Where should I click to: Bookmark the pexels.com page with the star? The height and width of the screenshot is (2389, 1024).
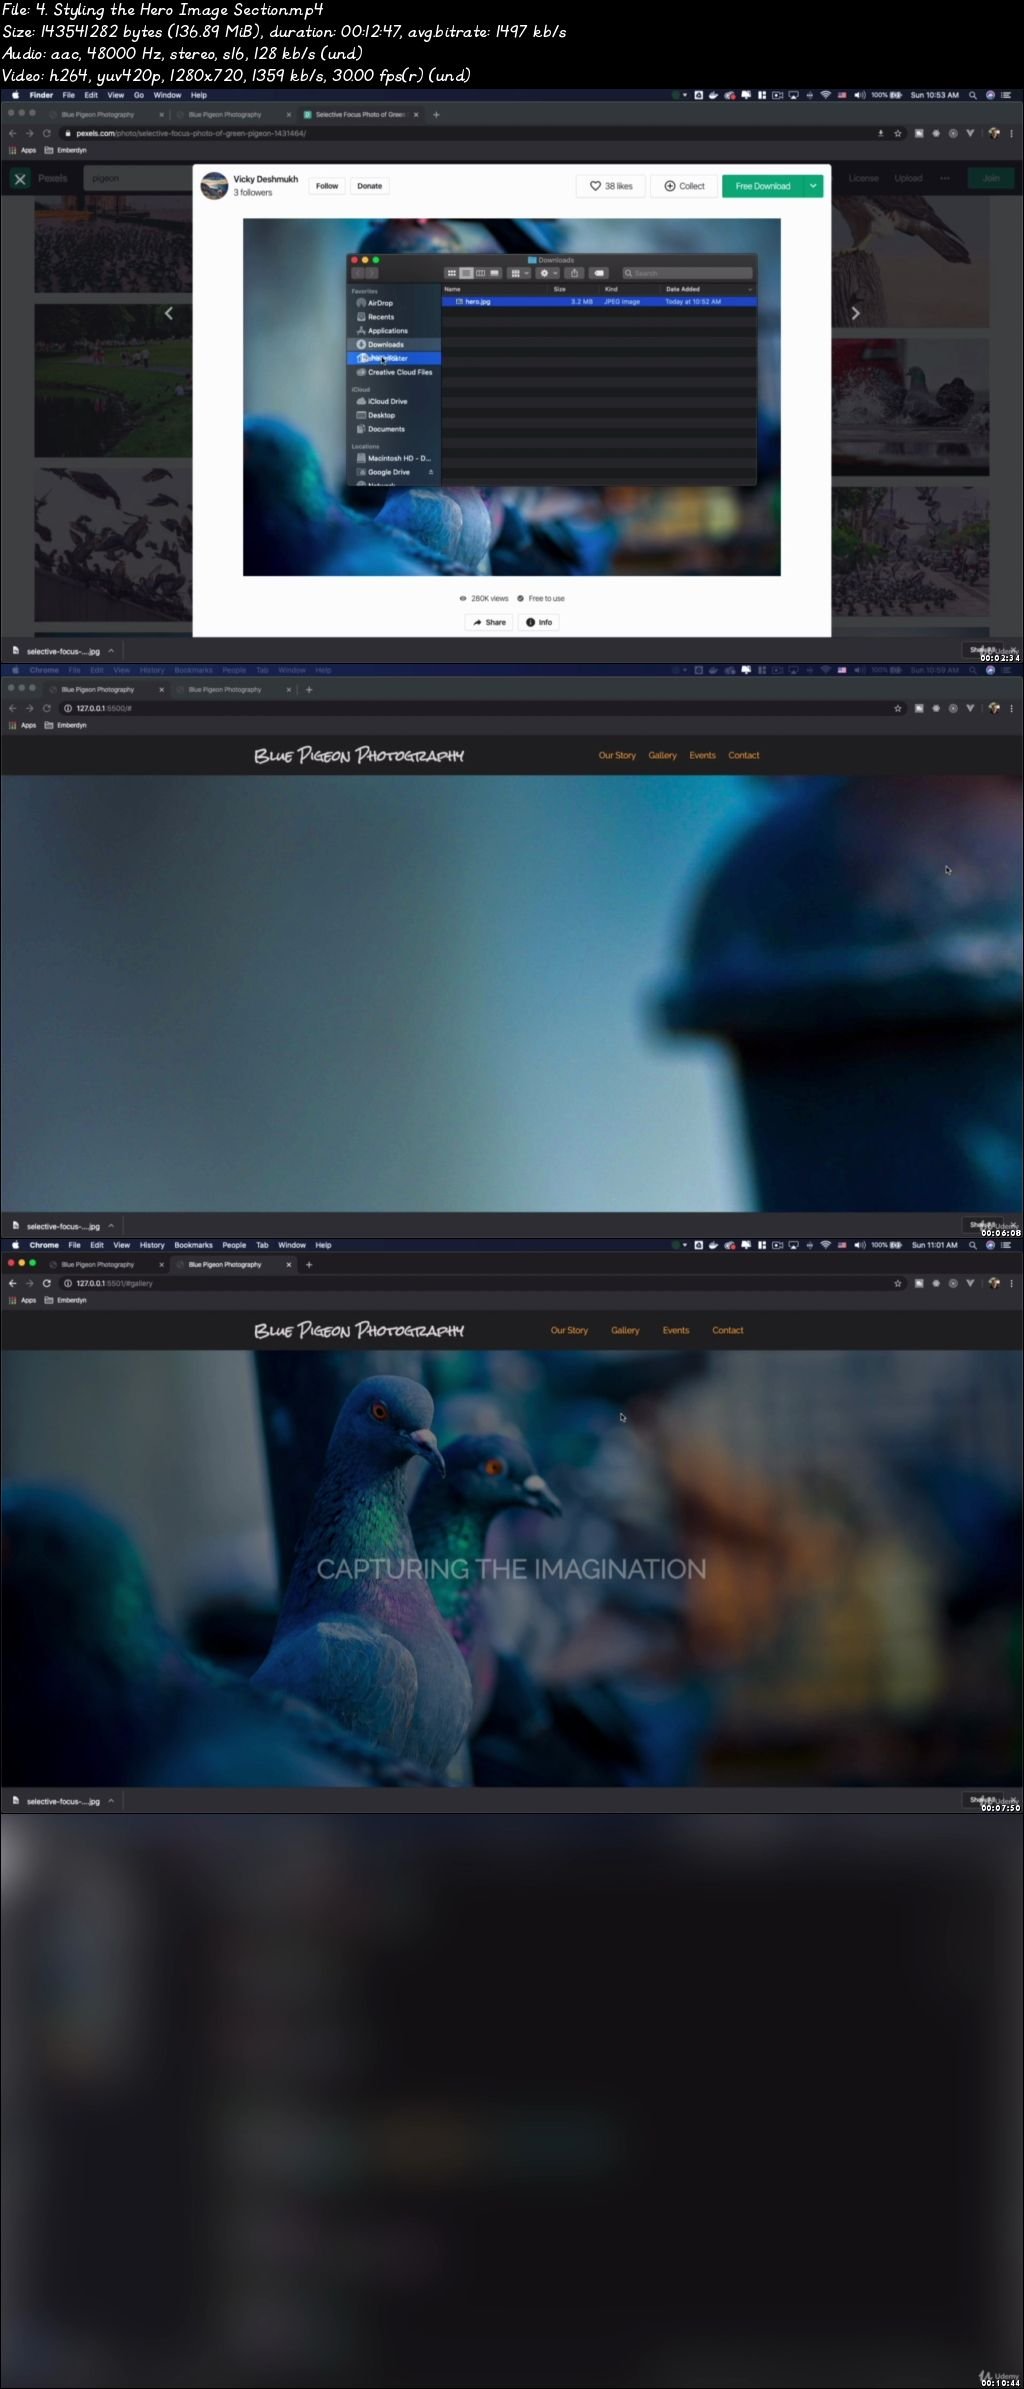click(898, 133)
